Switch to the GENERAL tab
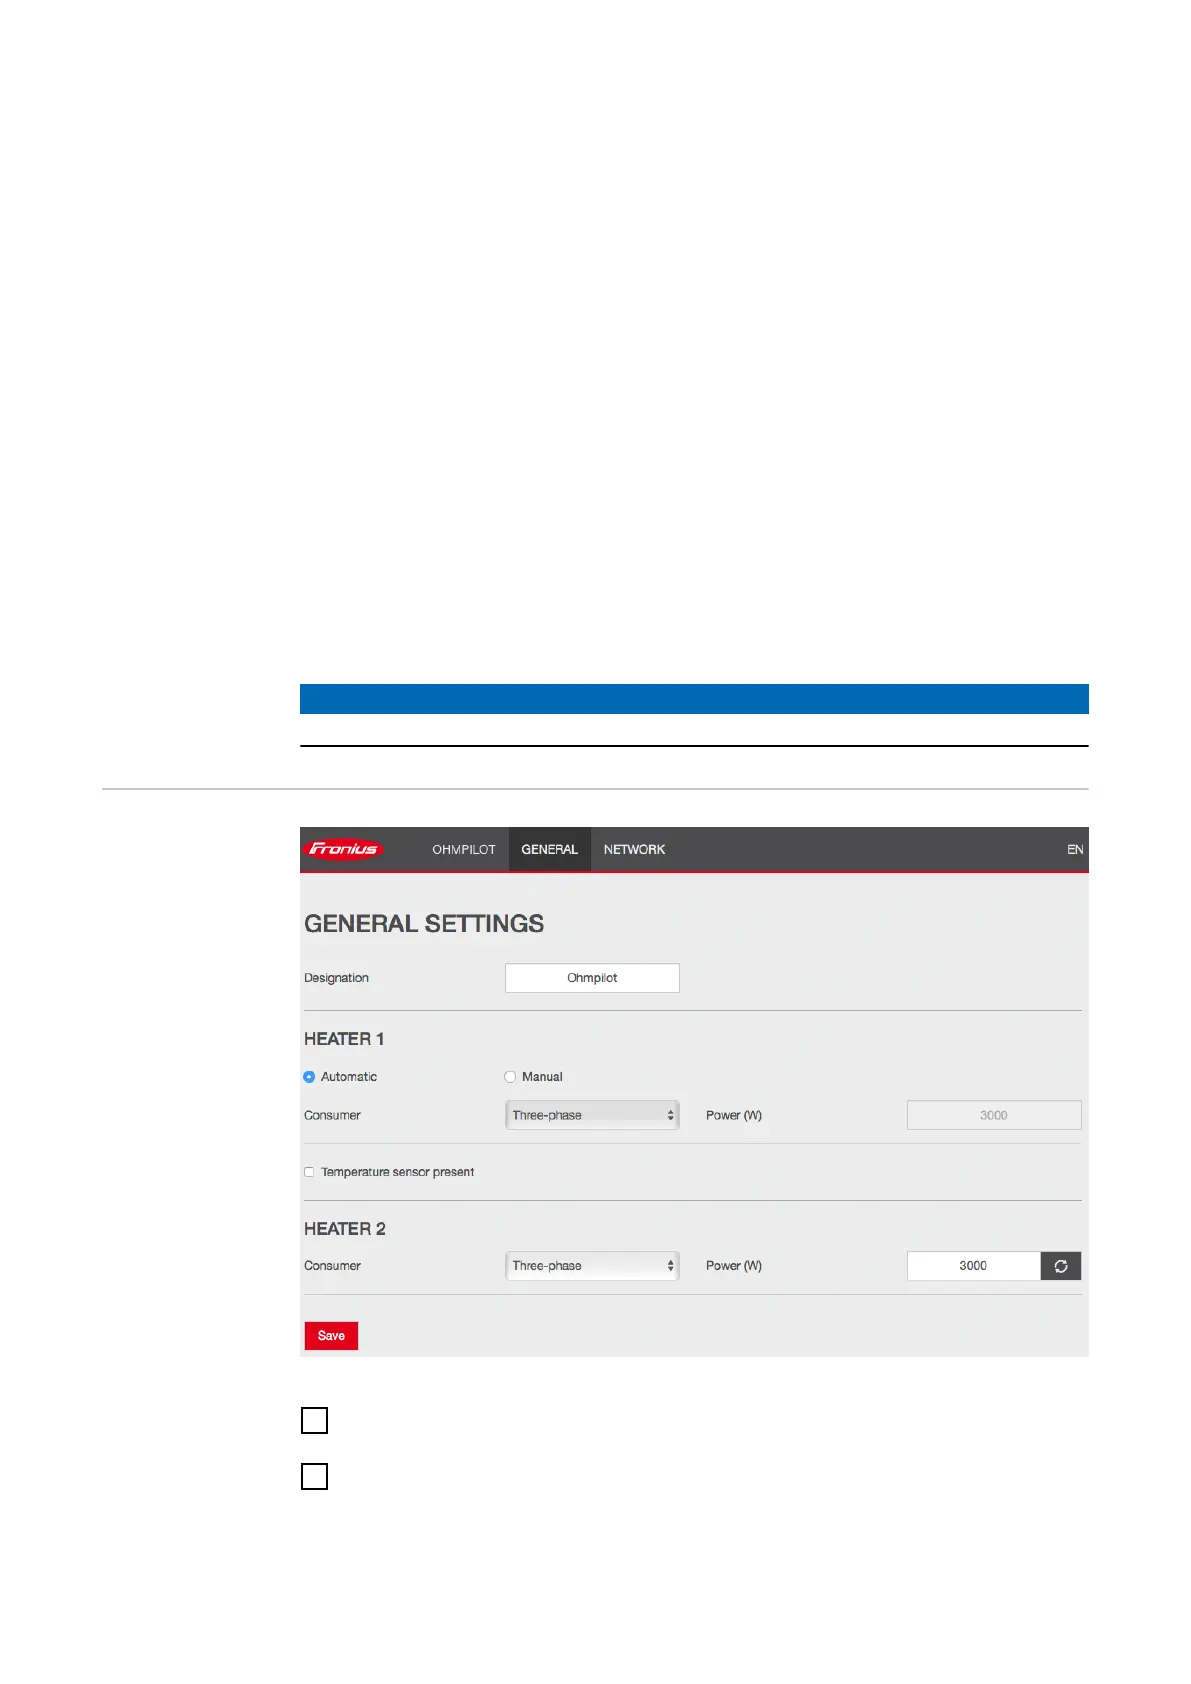 point(549,850)
